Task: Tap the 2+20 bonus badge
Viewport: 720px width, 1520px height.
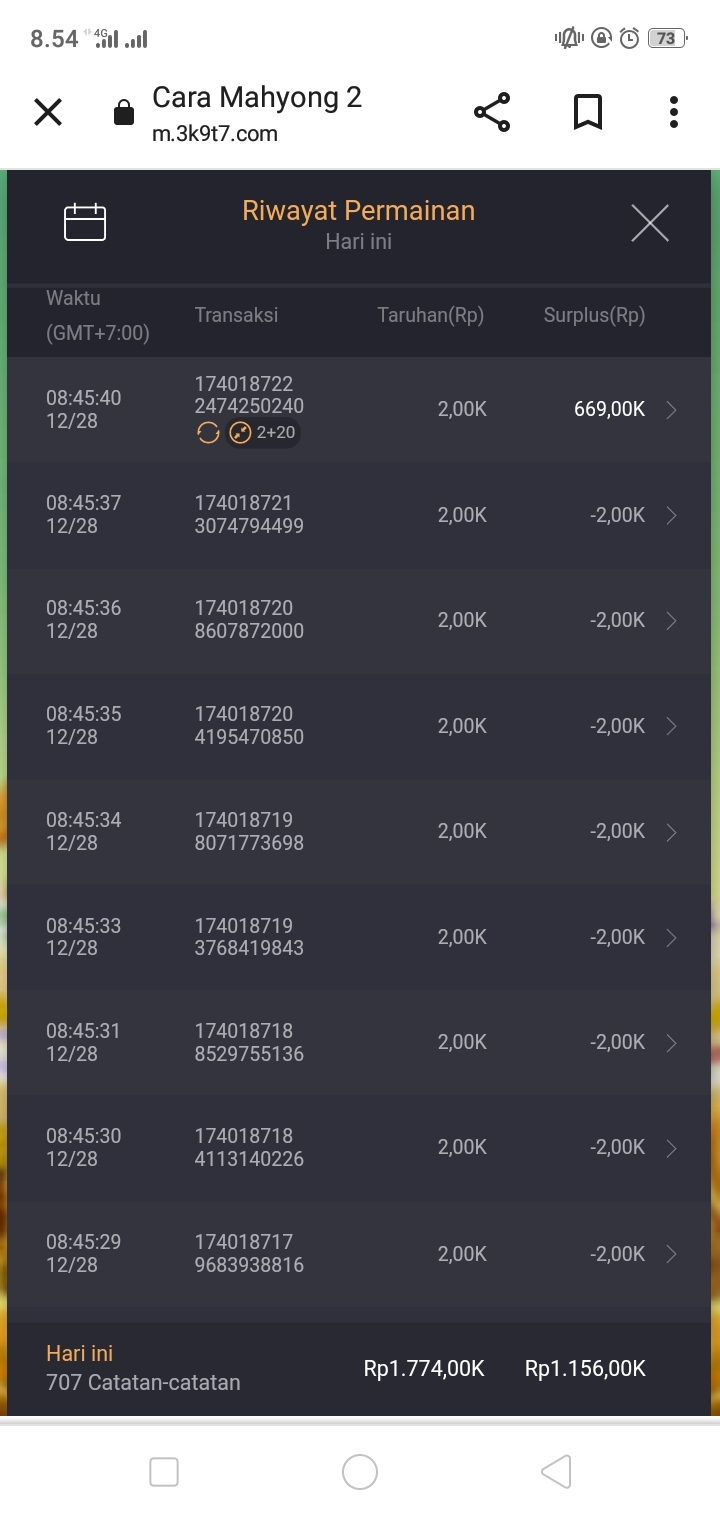Action: point(264,433)
